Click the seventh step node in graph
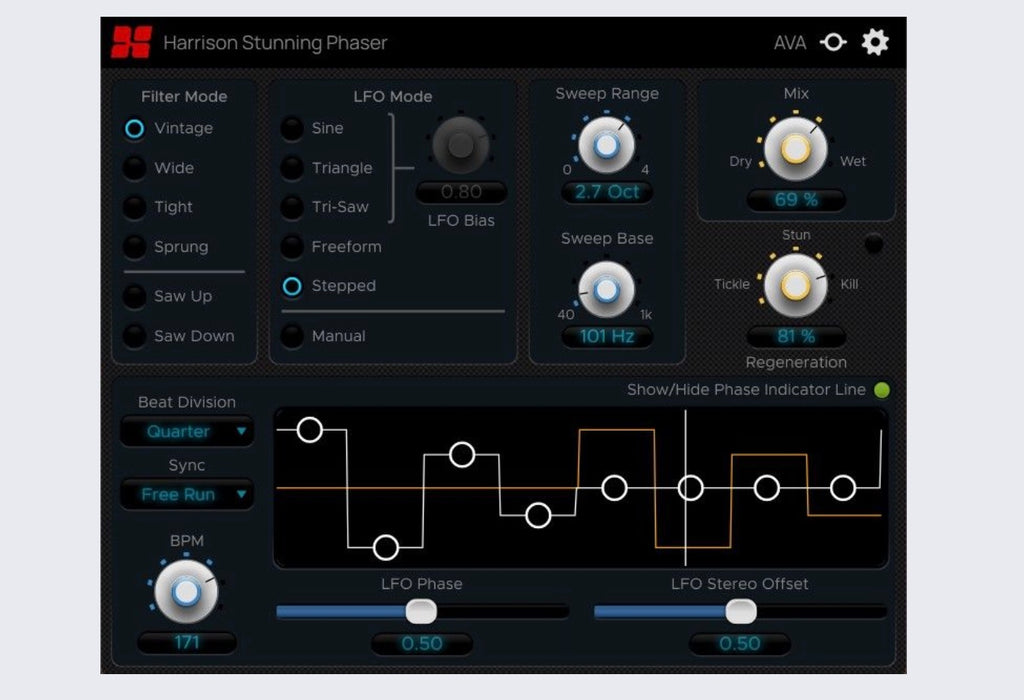Viewport: 1024px width, 700px height. [x=767, y=488]
